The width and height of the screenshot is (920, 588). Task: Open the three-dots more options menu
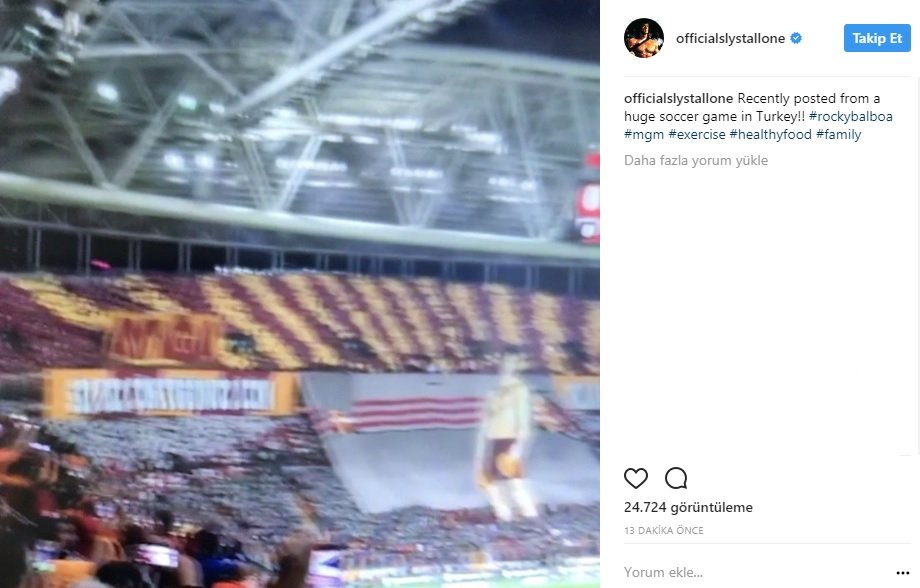point(902,573)
